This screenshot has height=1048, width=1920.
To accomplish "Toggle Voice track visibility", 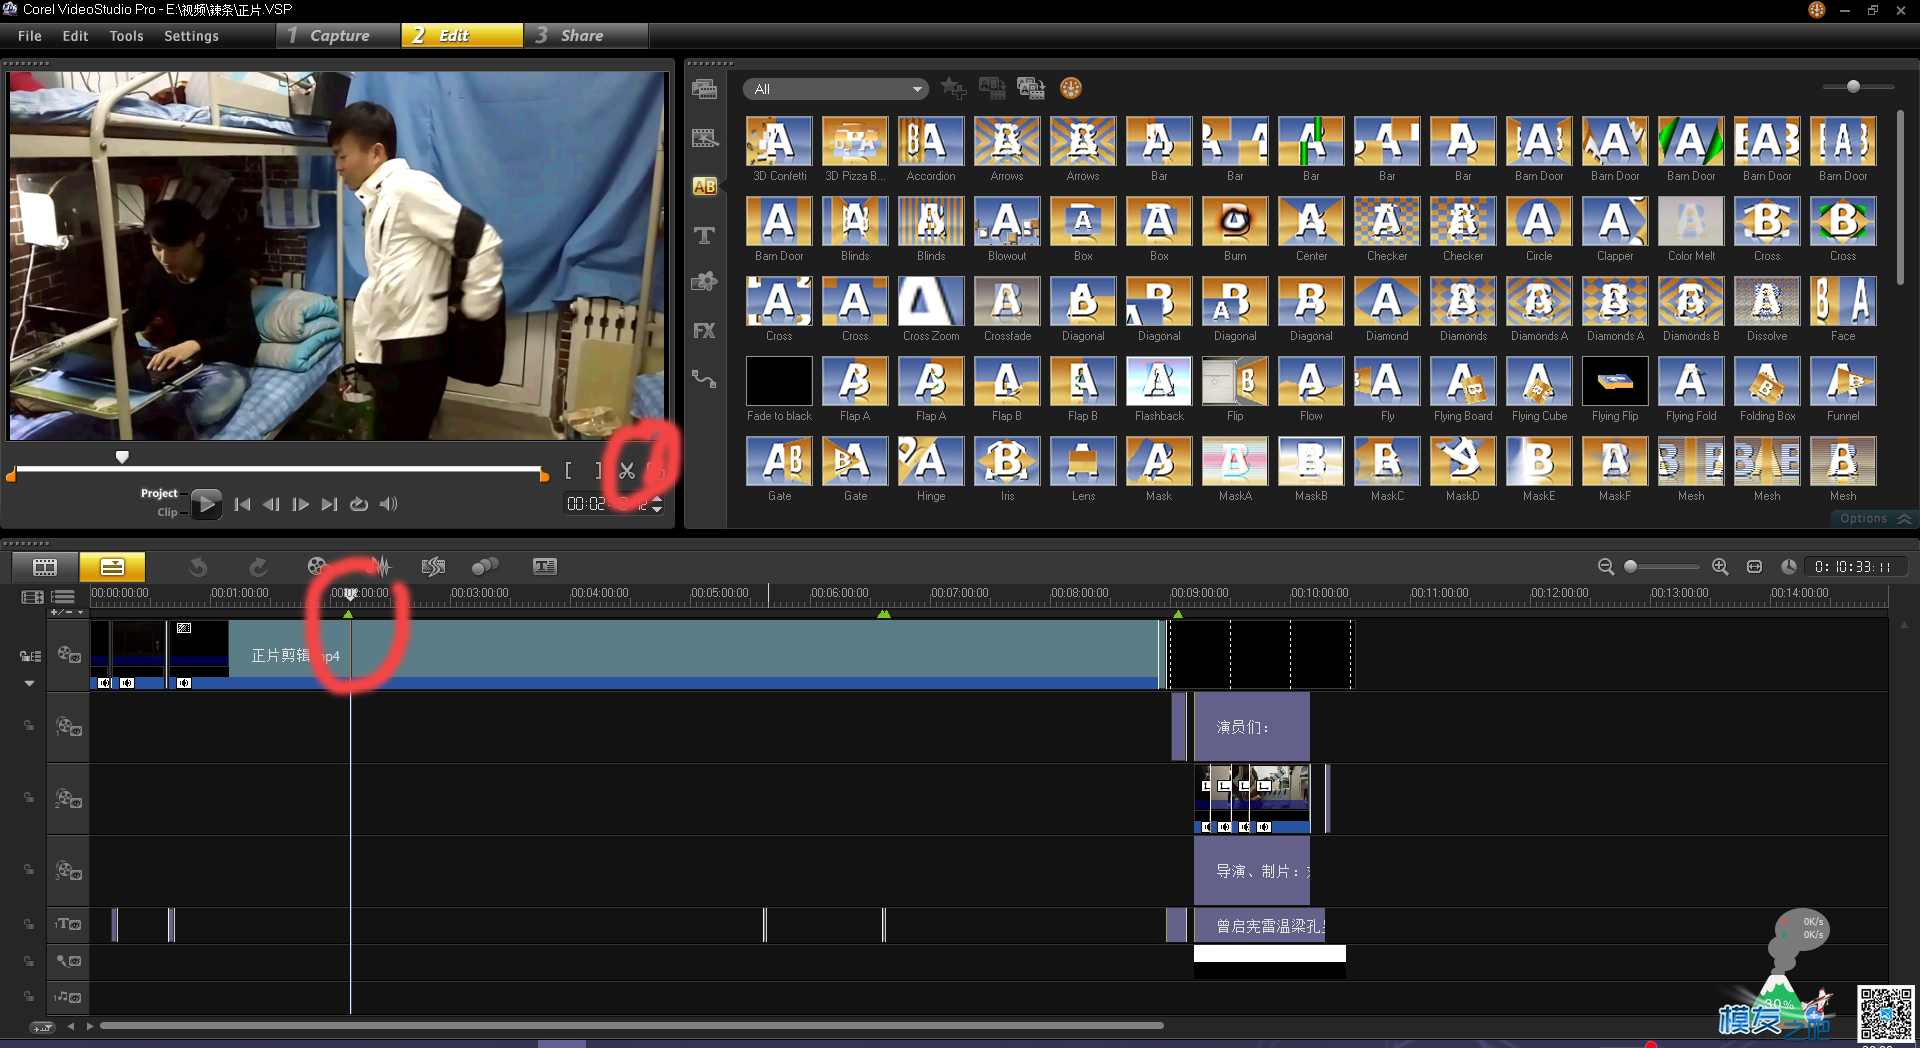I will (69, 961).
